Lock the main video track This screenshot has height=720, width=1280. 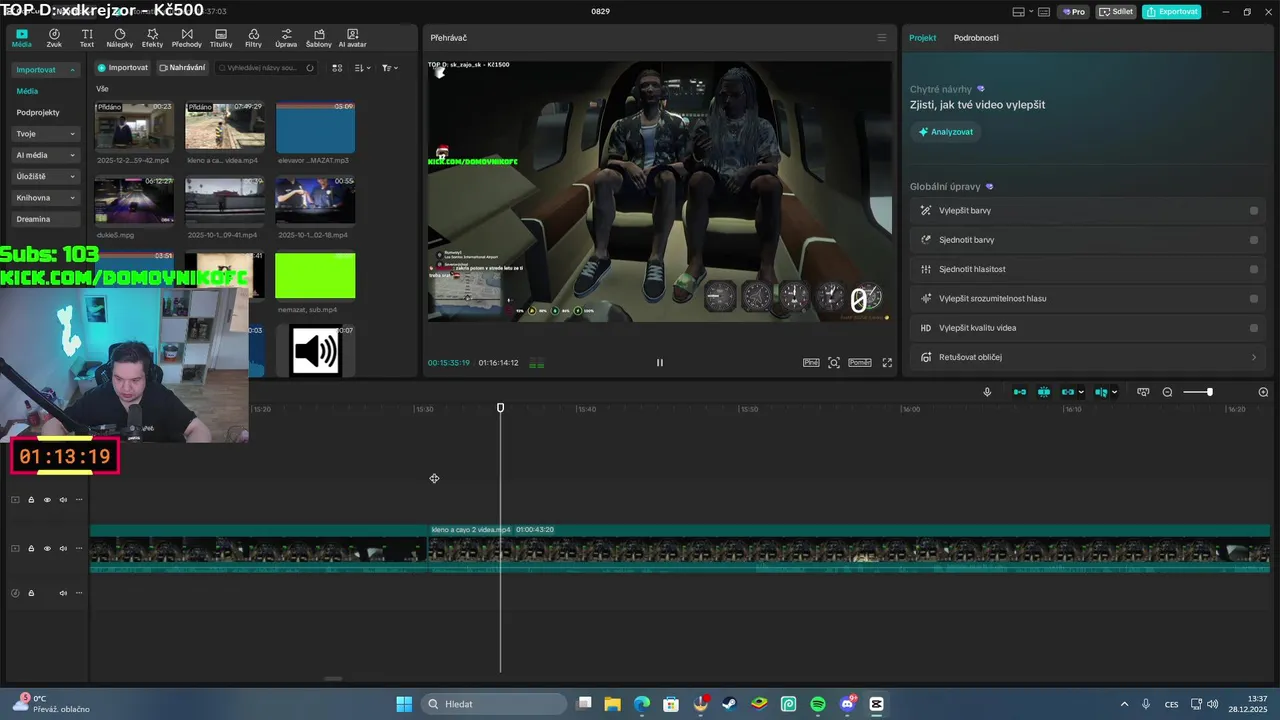point(31,548)
